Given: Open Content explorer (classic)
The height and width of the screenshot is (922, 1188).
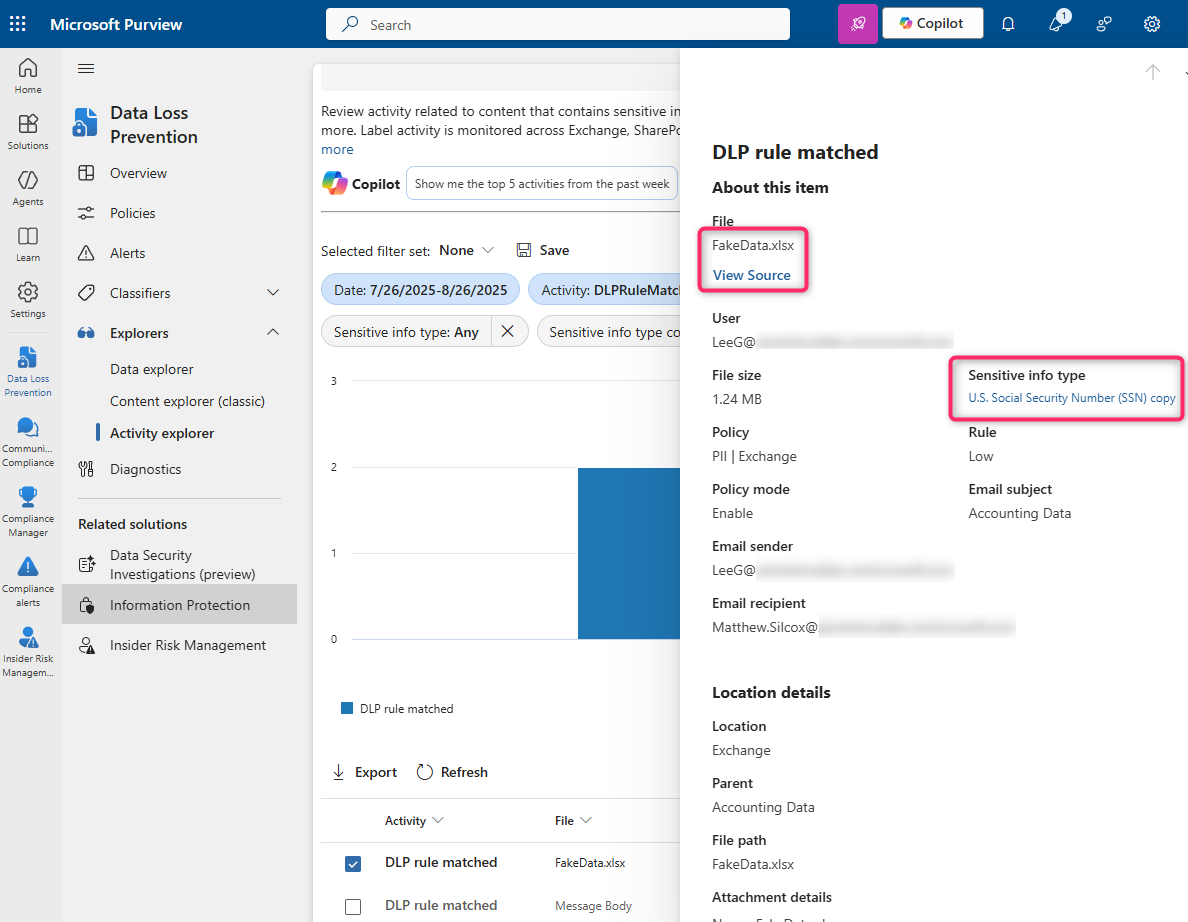Looking at the screenshot, I should [x=187, y=401].
